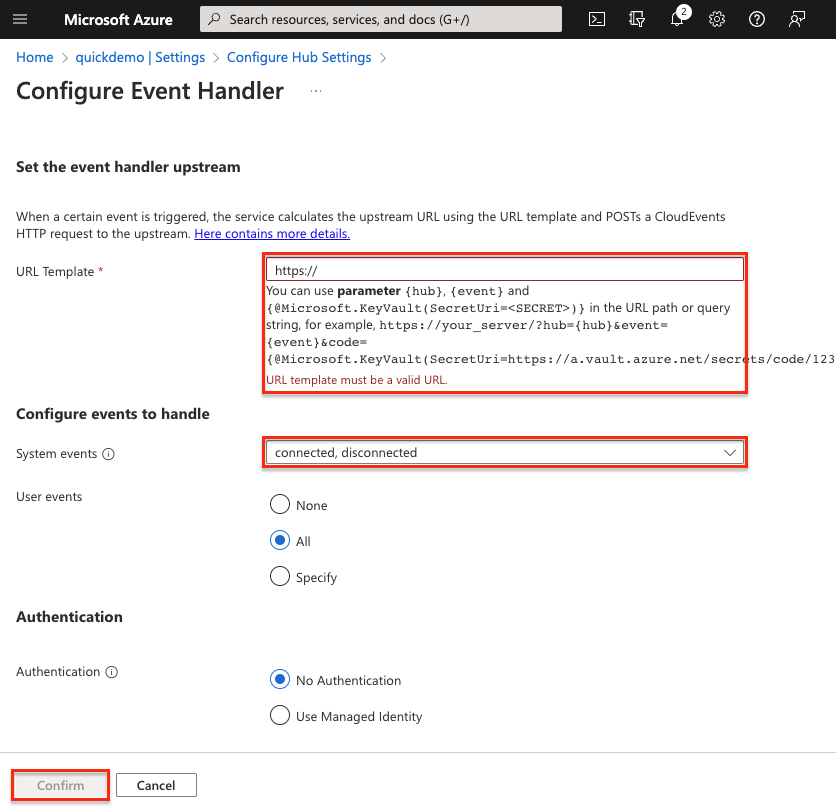Choose Specify for User events
The image size is (836, 812).
[280, 576]
